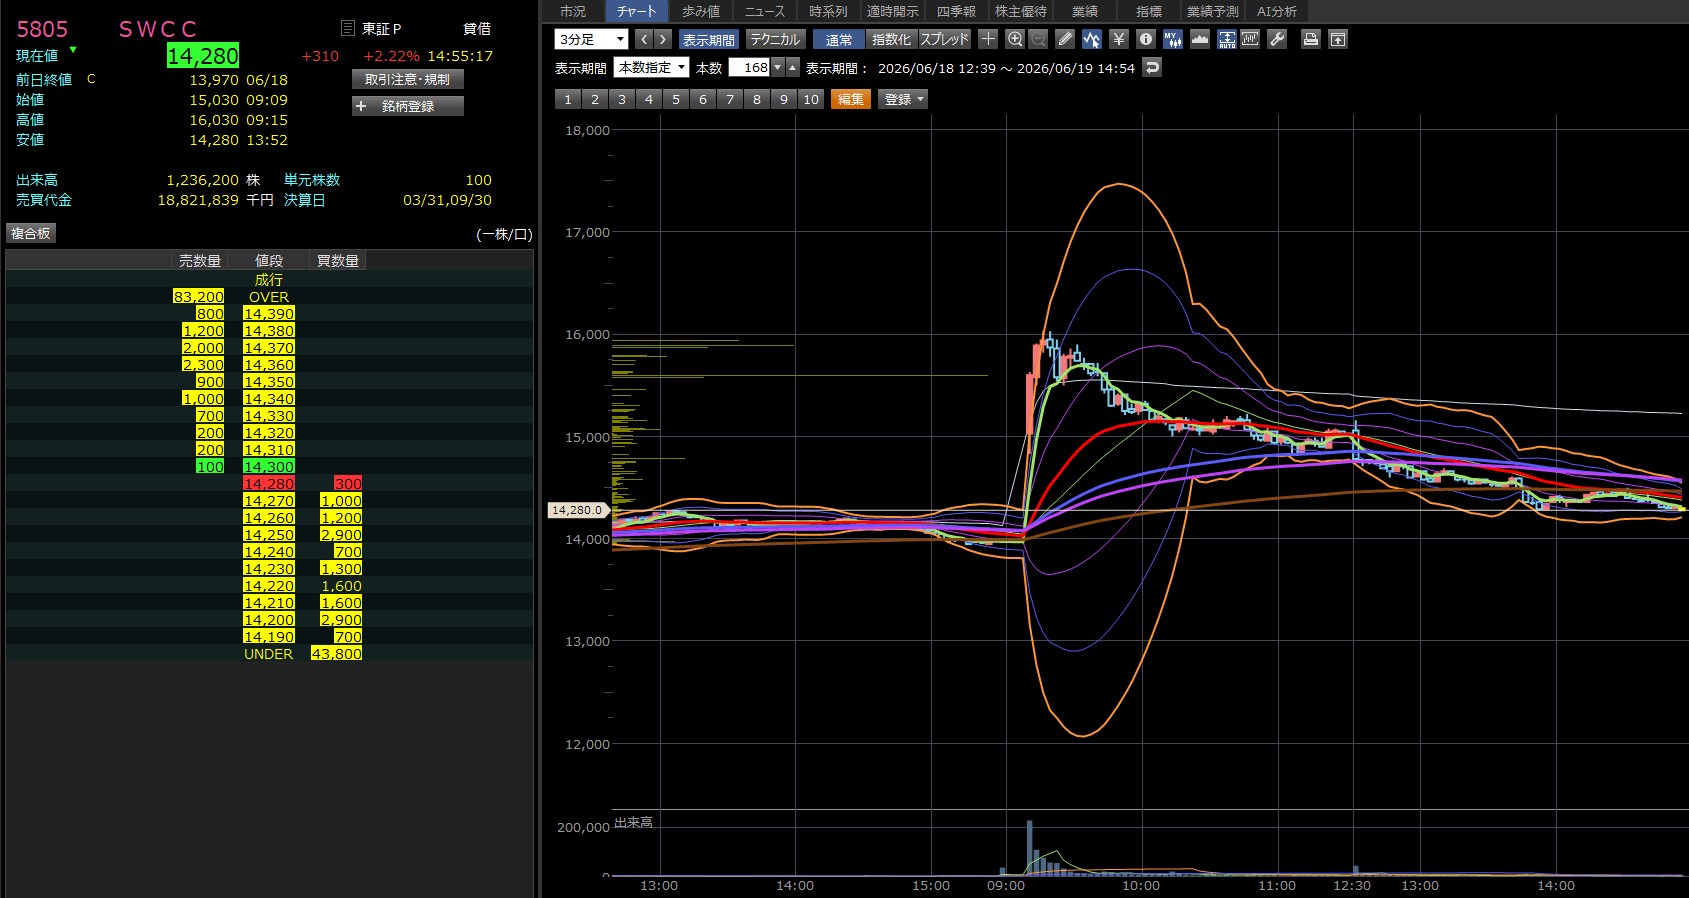The width and height of the screenshot is (1689, 898).
Task: Click bid price 14,270 in order book
Action: [x=269, y=501]
